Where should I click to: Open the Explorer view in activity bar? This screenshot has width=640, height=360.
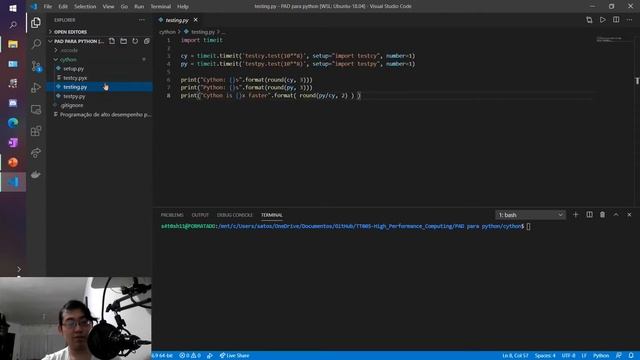point(36,23)
